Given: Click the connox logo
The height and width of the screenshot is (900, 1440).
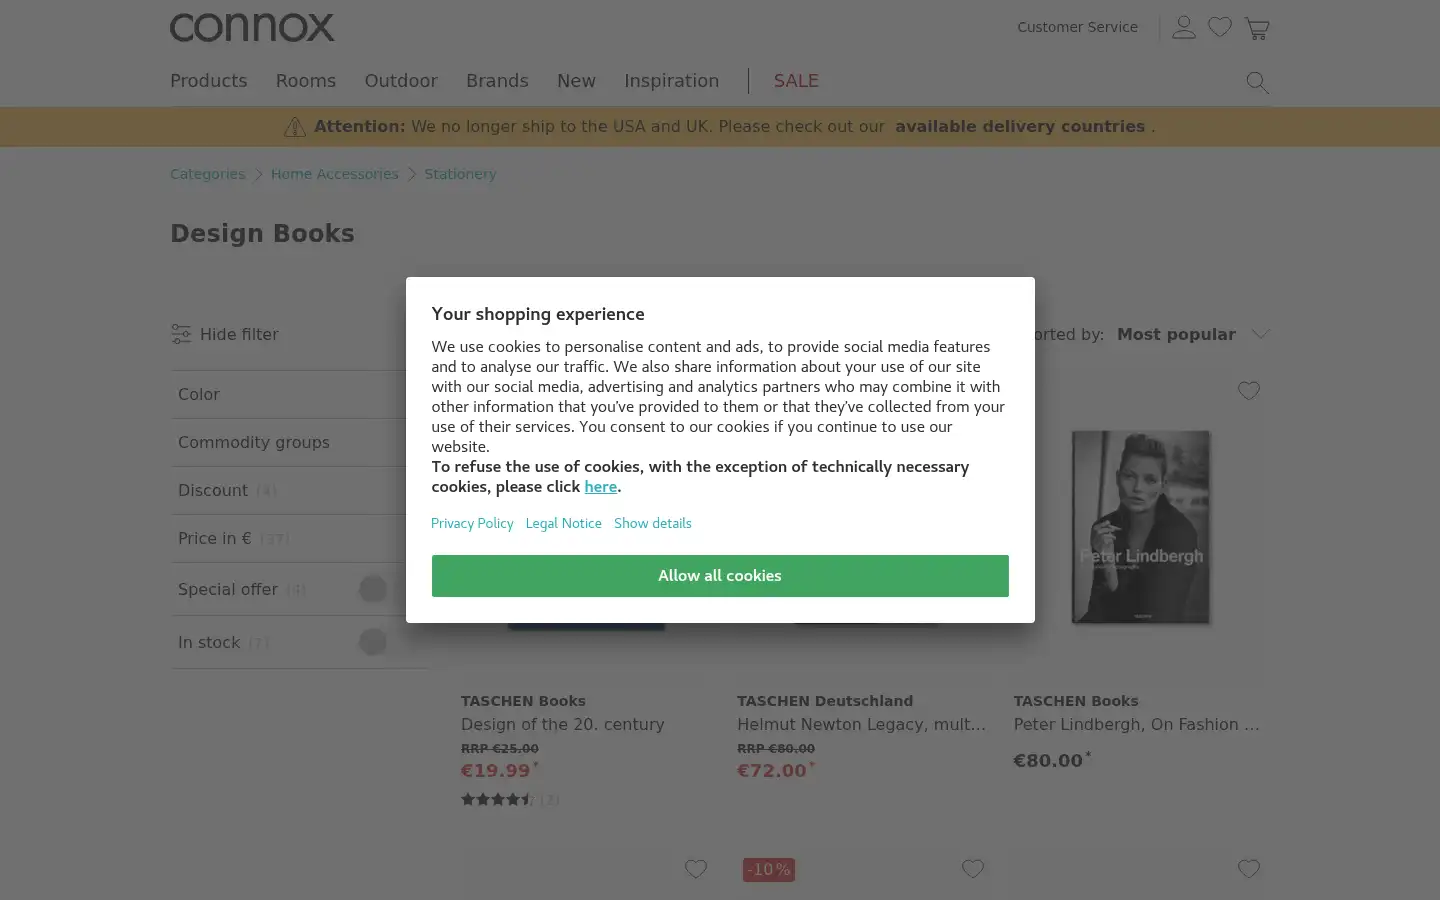Looking at the screenshot, I should tap(252, 28).
